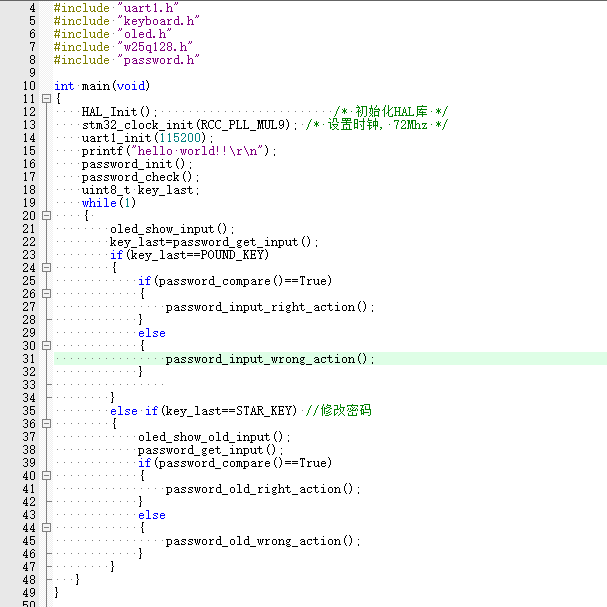Collapse fold marker at line 26
Viewport: 607px width, 607px height.
[46, 294]
